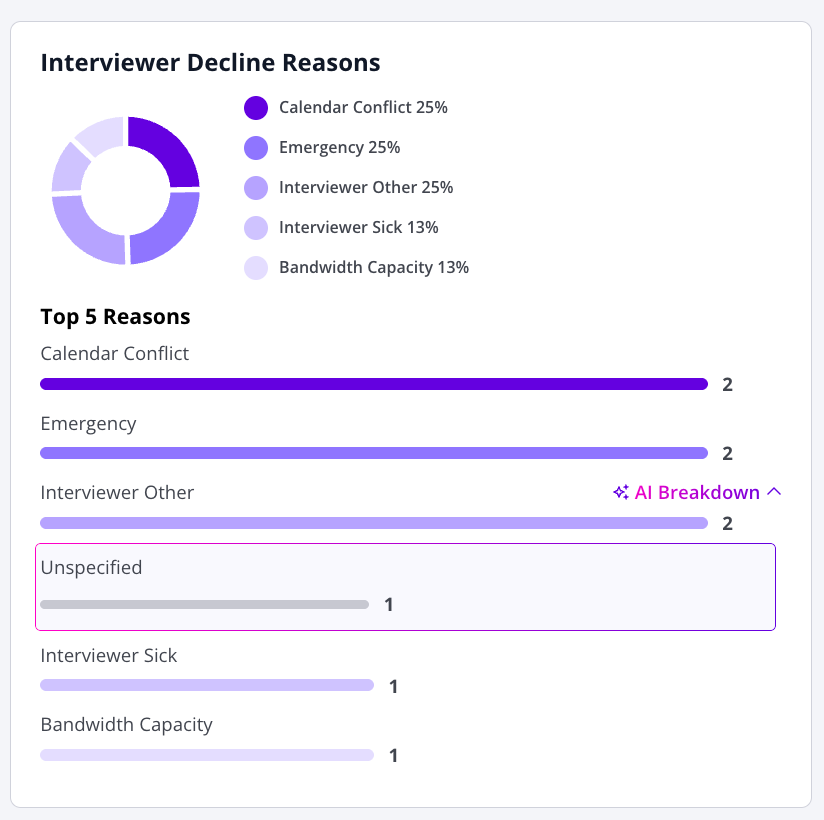Select the Emergency 25% legend label
The image size is (824, 820).
point(339,148)
